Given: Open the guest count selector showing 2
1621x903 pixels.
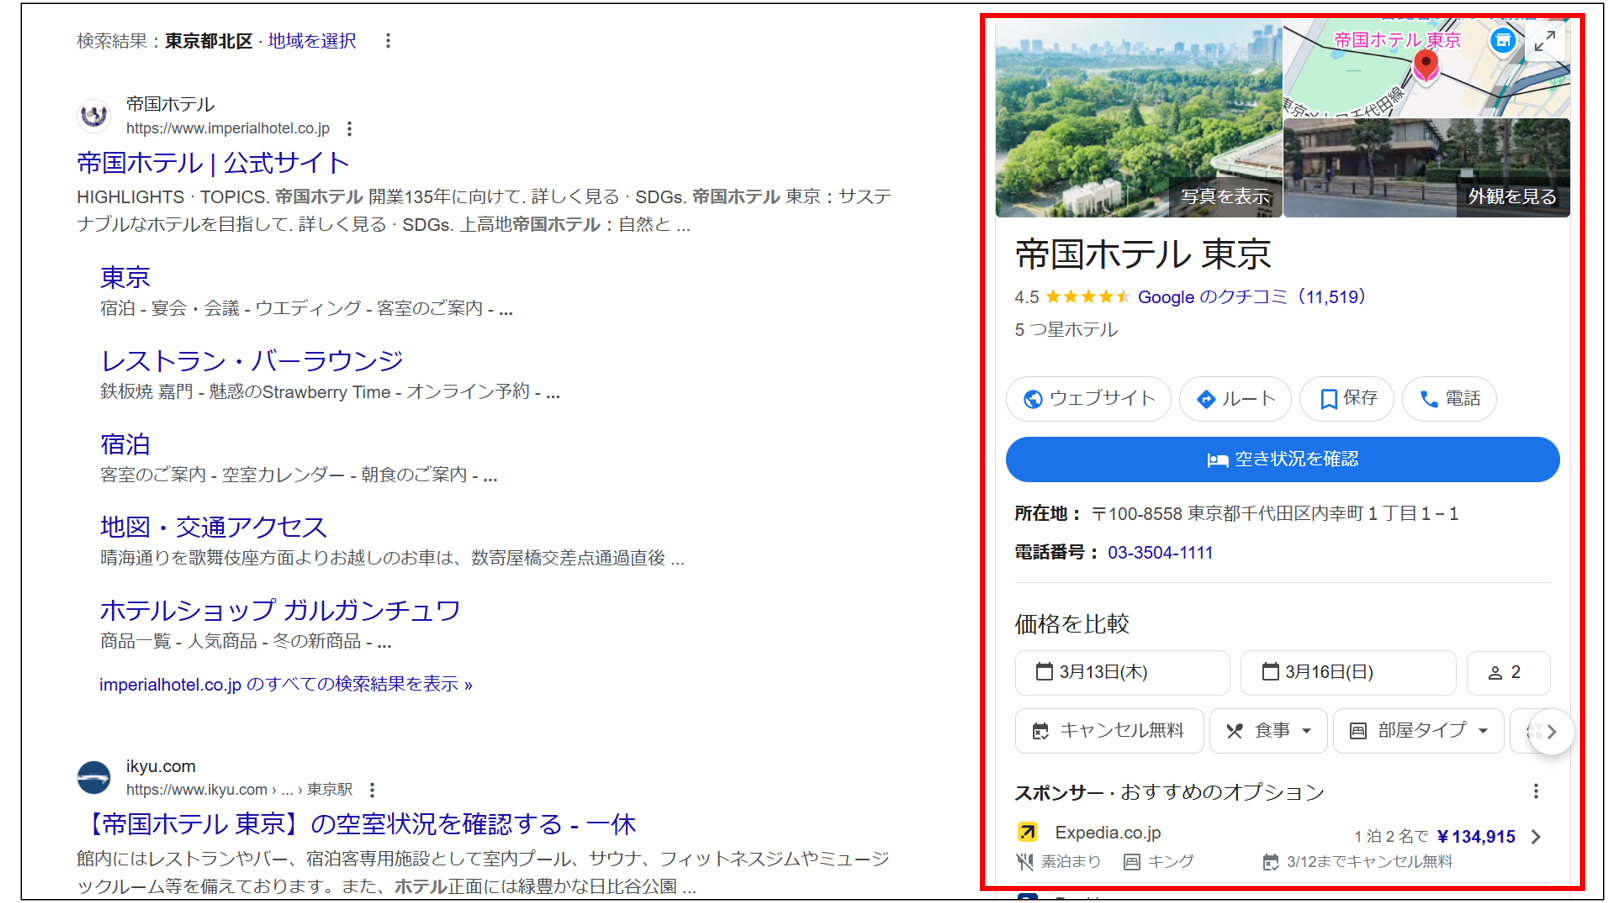Looking at the screenshot, I should click(x=1508, y=672).
